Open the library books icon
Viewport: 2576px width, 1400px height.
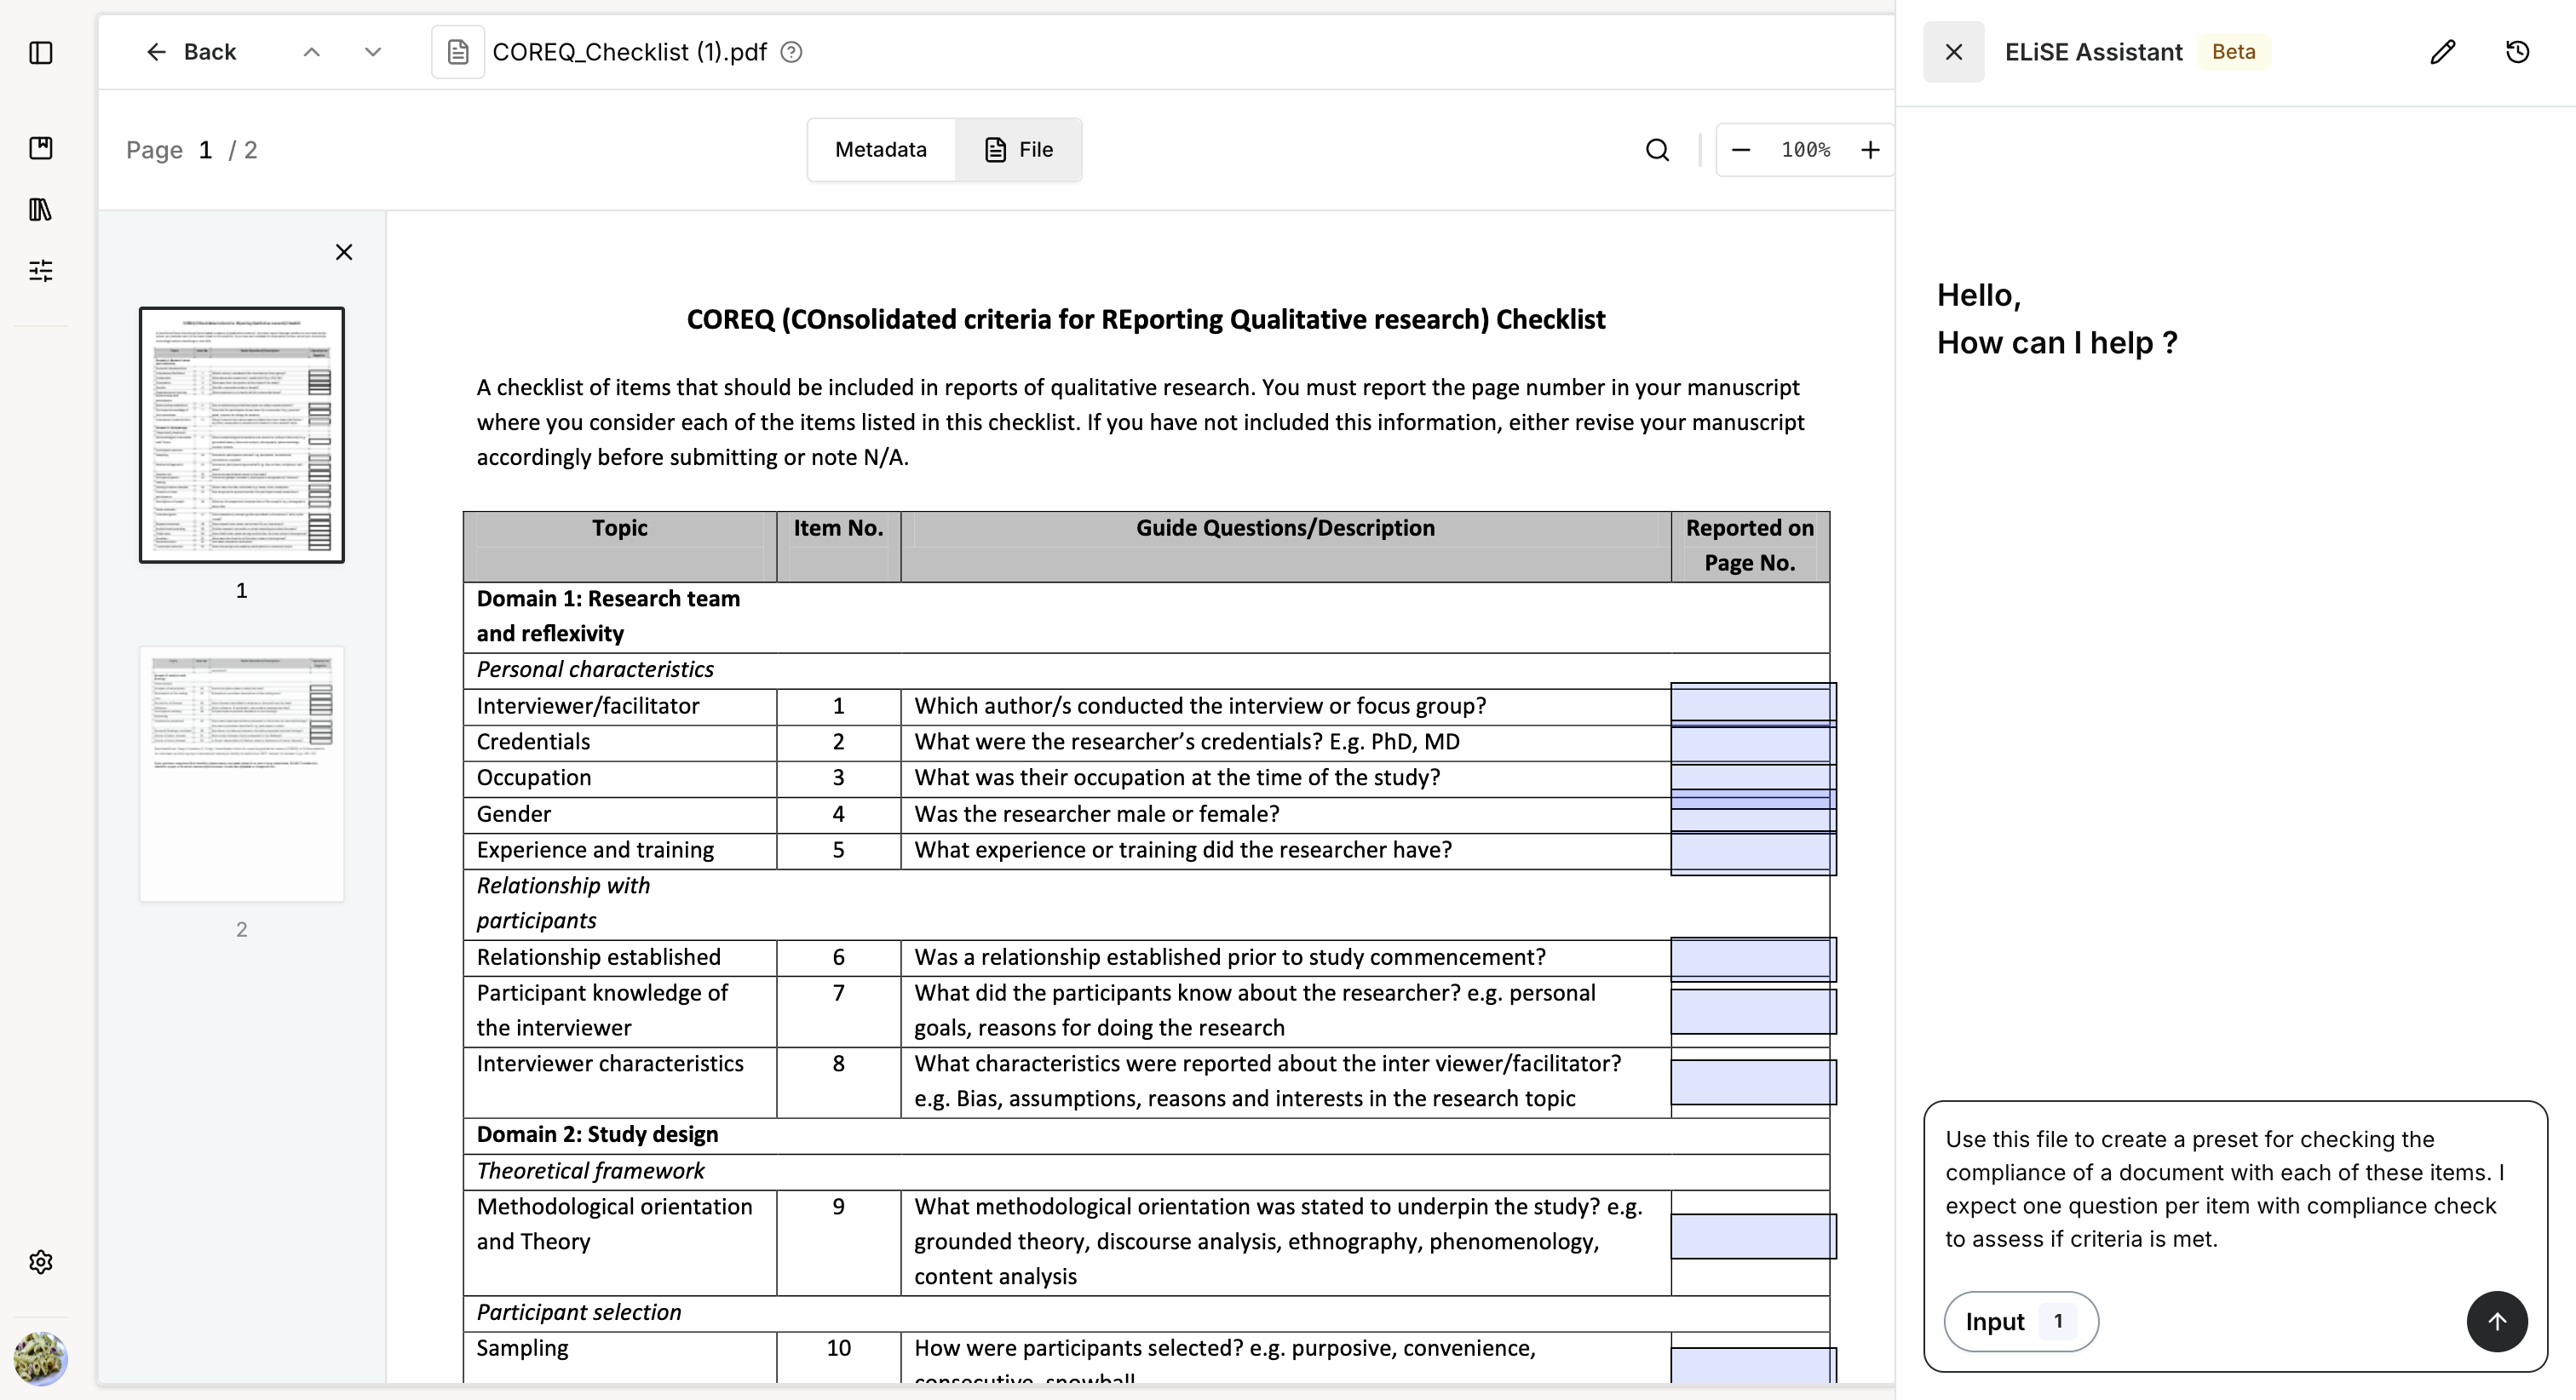pos(41,209)
